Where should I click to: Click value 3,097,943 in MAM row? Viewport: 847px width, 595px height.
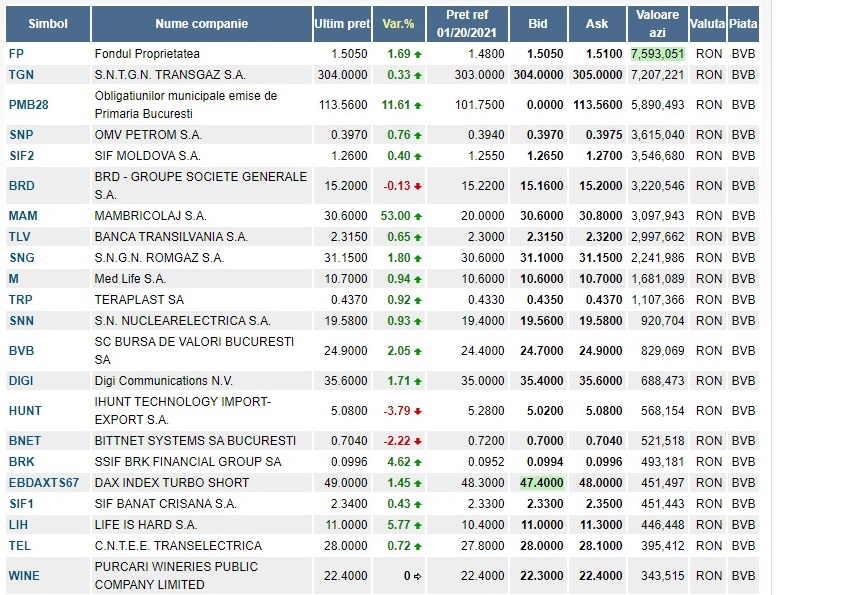click(x=657, y=216)
